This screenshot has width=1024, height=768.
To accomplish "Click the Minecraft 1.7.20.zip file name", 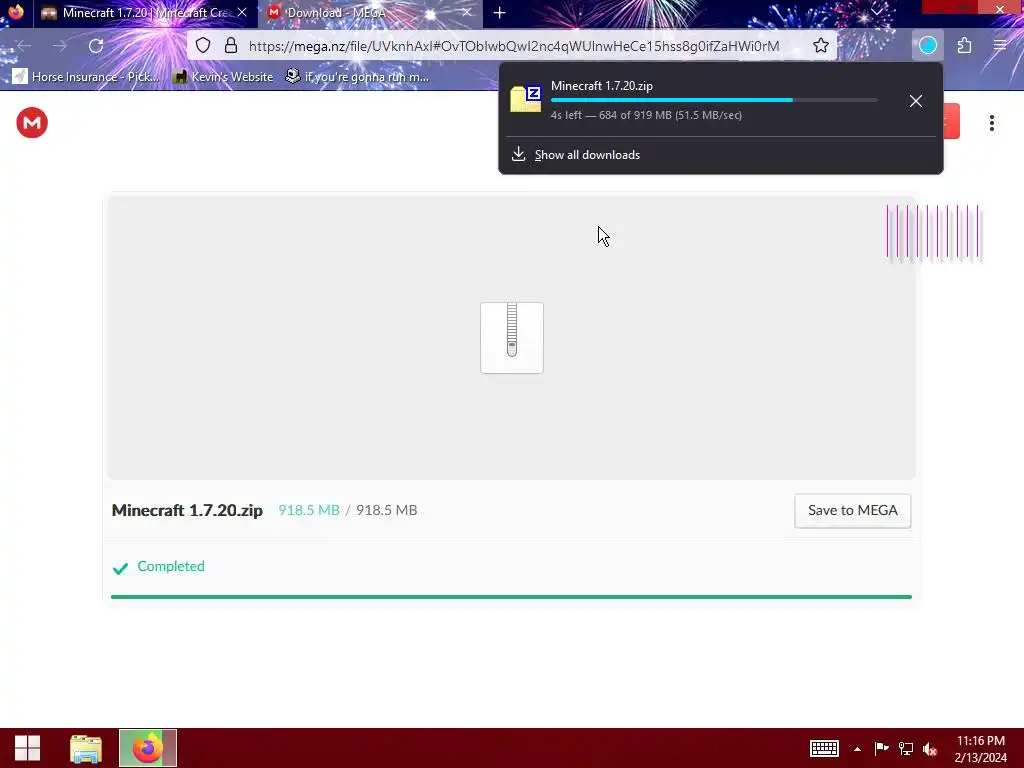I will point(187,511).
